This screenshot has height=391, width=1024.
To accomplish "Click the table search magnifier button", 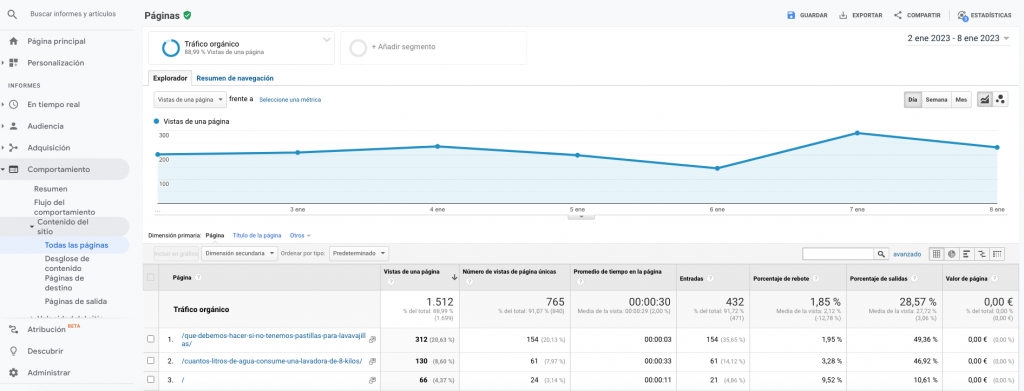I will click(882, 254).
